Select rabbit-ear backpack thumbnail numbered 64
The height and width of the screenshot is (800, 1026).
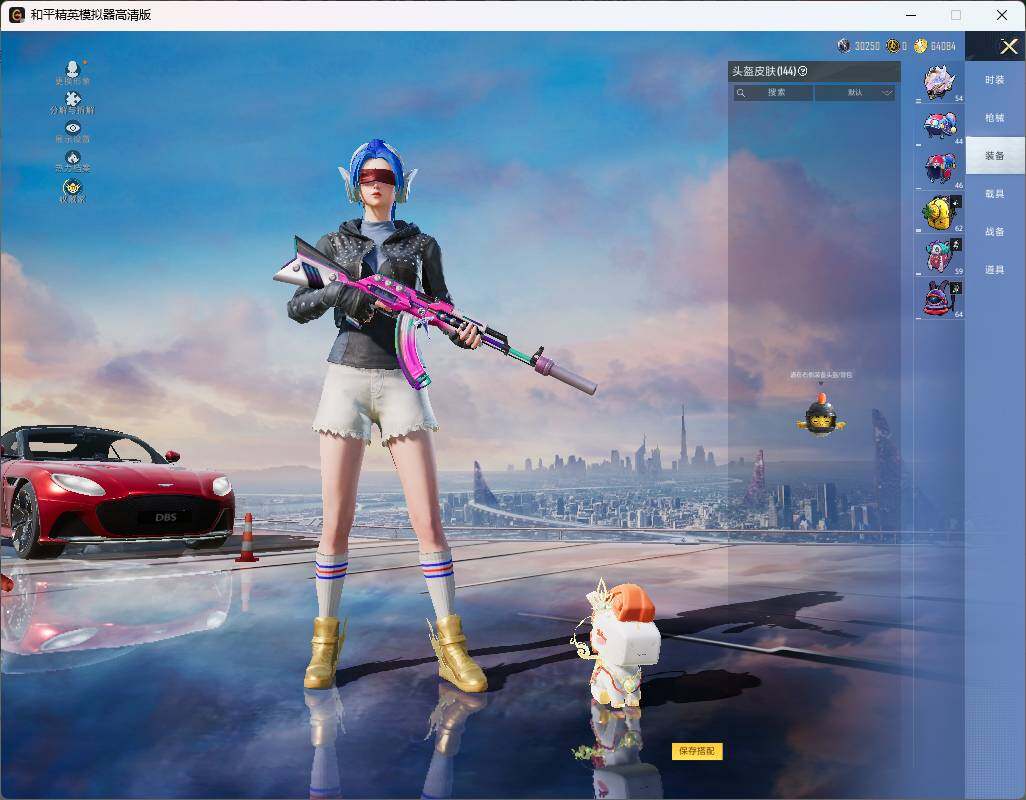(940, 298)
